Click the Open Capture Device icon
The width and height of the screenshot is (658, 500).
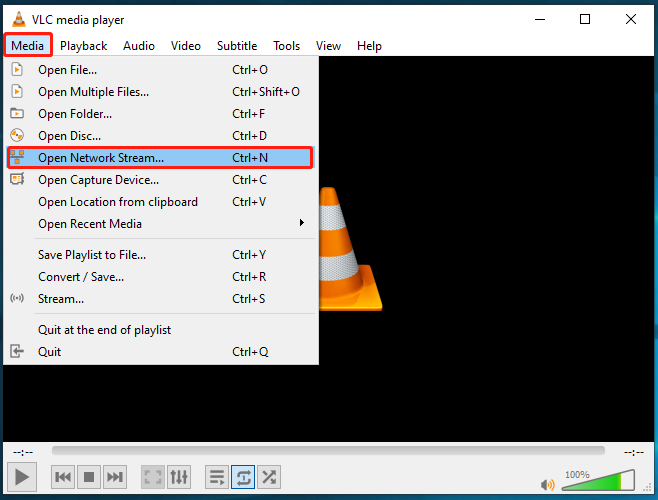[x=17, y=179]
